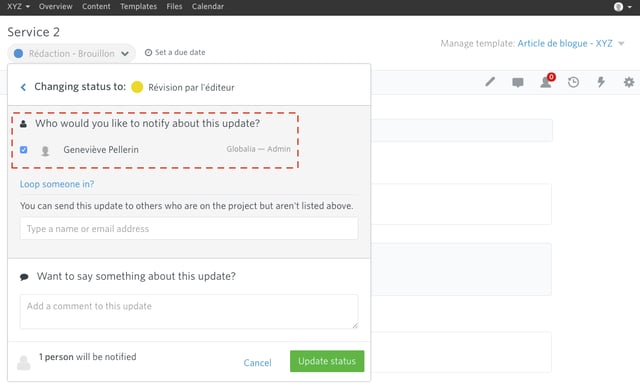Open the Overview menu item

pos(56,7)
